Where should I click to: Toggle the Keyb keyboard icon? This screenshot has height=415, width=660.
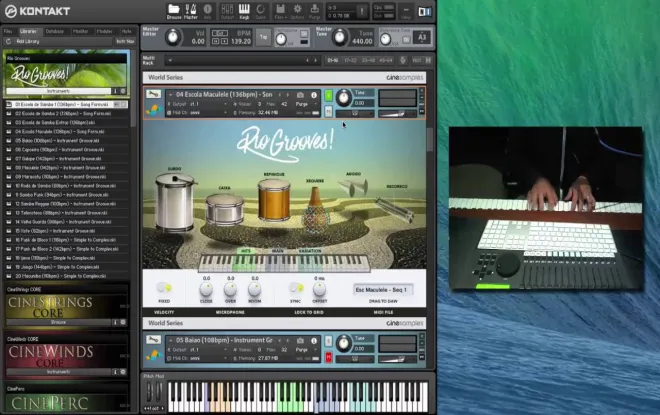[244, 11]
